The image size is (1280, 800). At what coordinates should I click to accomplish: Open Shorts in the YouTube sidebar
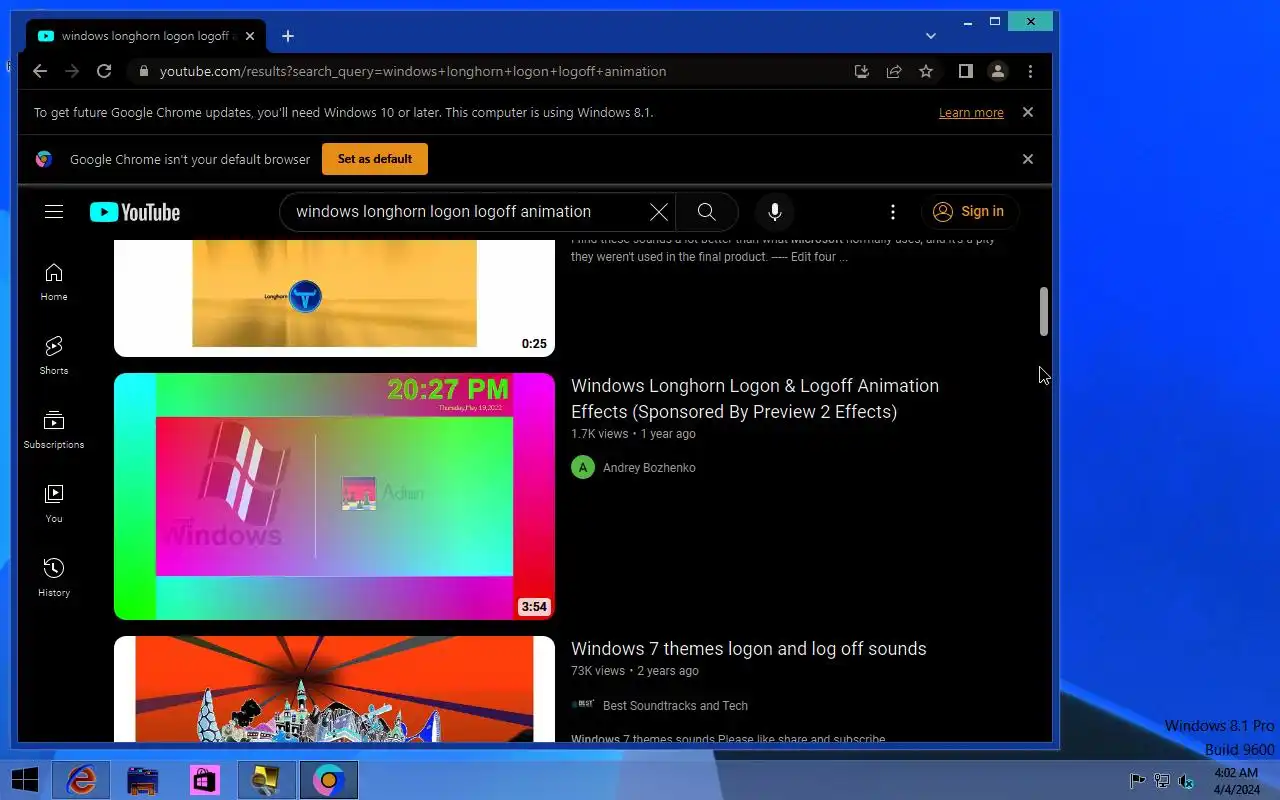click(x=54, y=355)
